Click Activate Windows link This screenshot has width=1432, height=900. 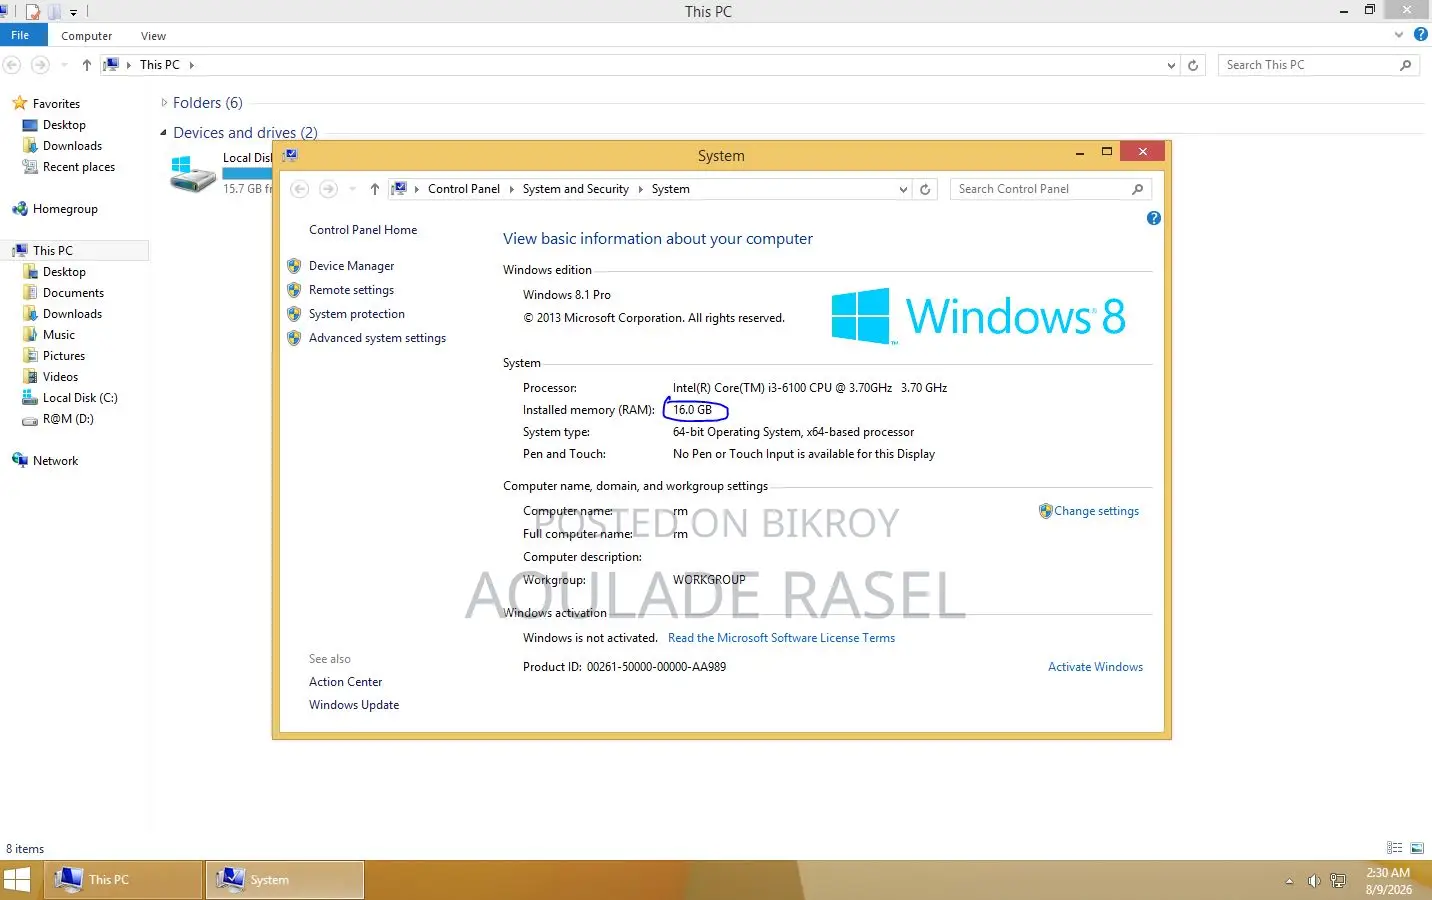tap(1095, 667)
